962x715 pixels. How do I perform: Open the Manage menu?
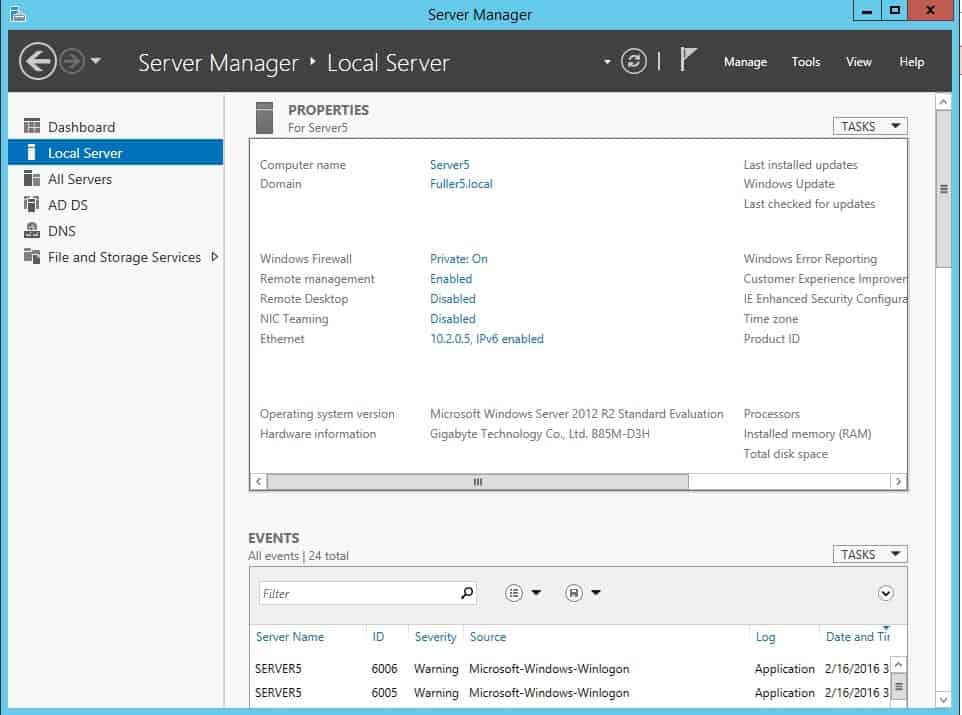pyautogui.click(x=745, y=62)
